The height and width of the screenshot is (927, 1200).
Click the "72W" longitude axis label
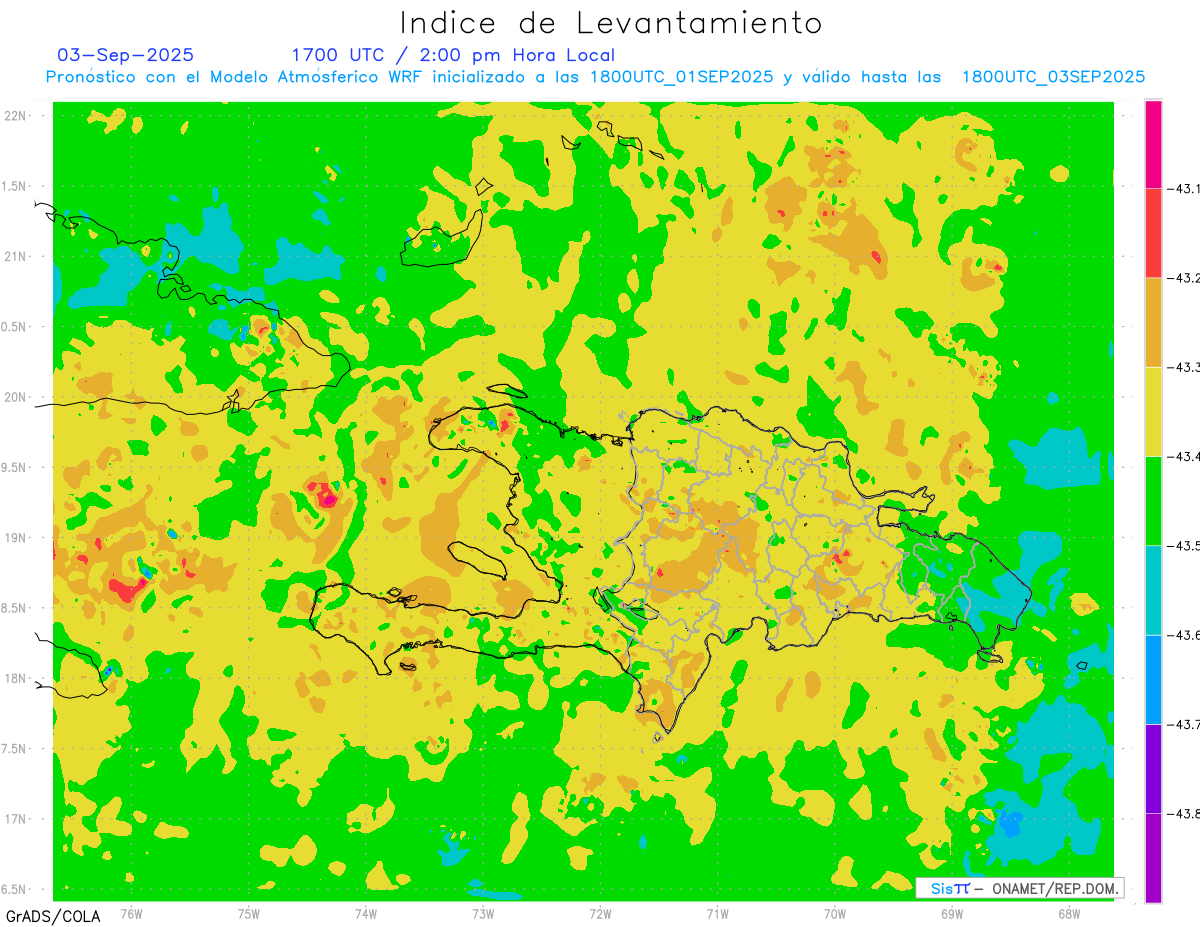(601, 914)
